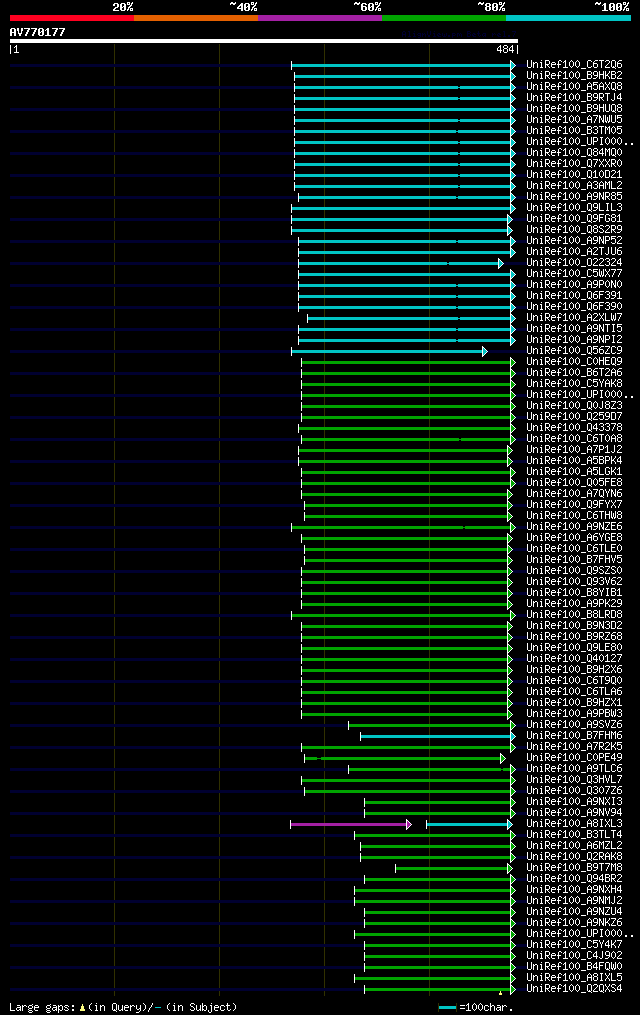Image resolution: width=640 pixels, height=1015 pixels.
Task: Click the purple alignment segment of UniRef100_A8IXL3
Action: 351,825
